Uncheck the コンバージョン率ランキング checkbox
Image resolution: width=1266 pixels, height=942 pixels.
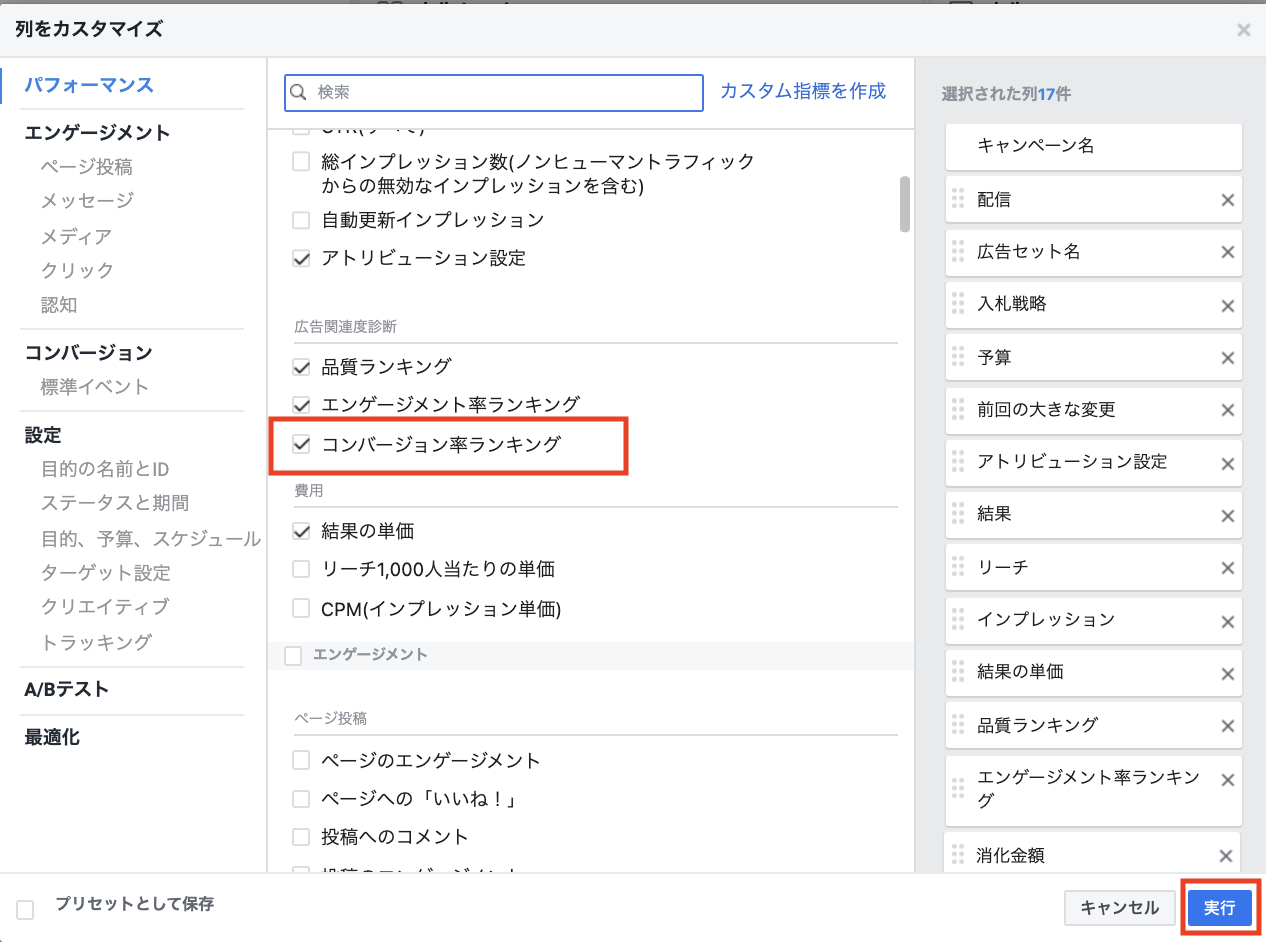[x=301, y=445]
